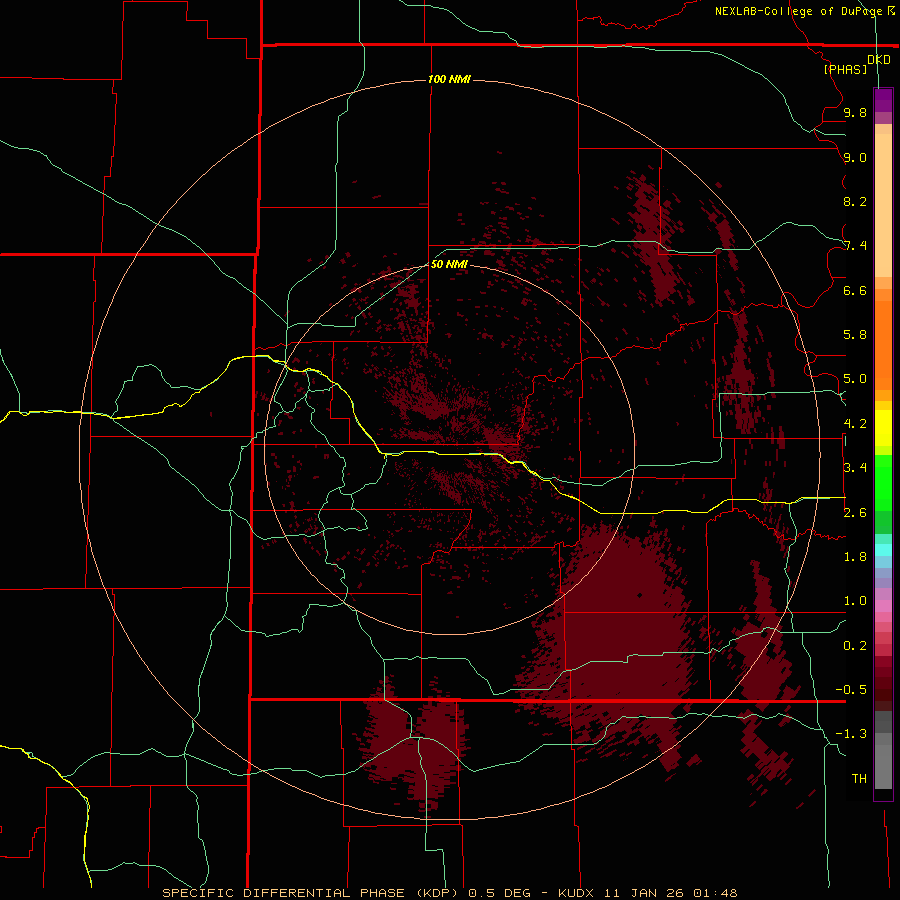Click the DKD [PHAS] legend title
This screenshot has width=900, height=900.
pyautogui.click(x=856, y=64)
